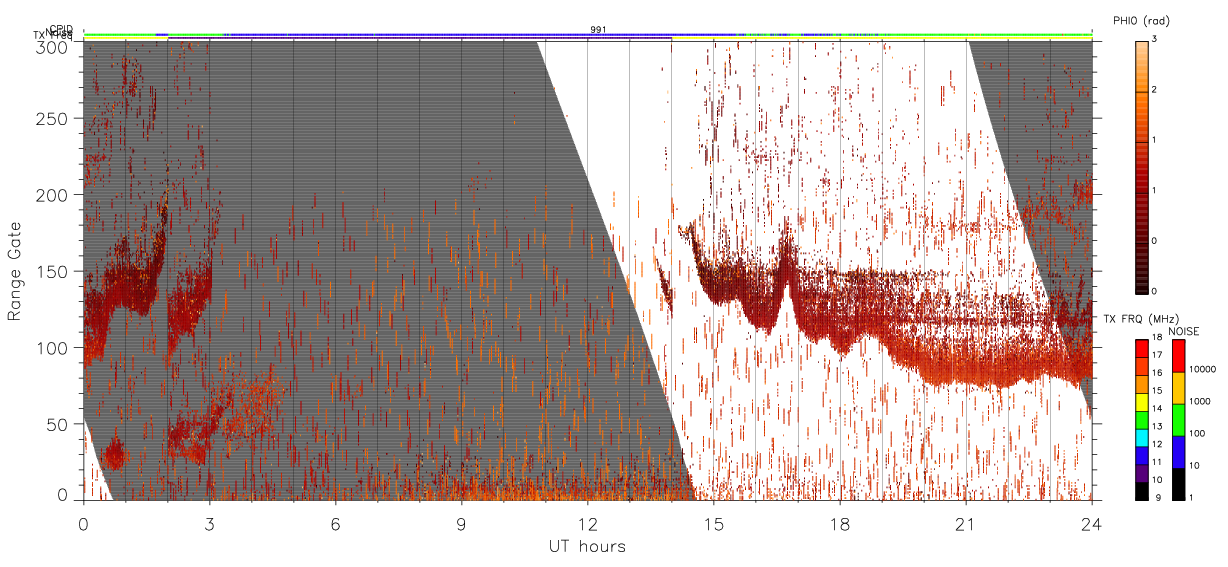Click the x-axis tick label '18'
The width and height of the screenshot is (1228, 567).
840,523
